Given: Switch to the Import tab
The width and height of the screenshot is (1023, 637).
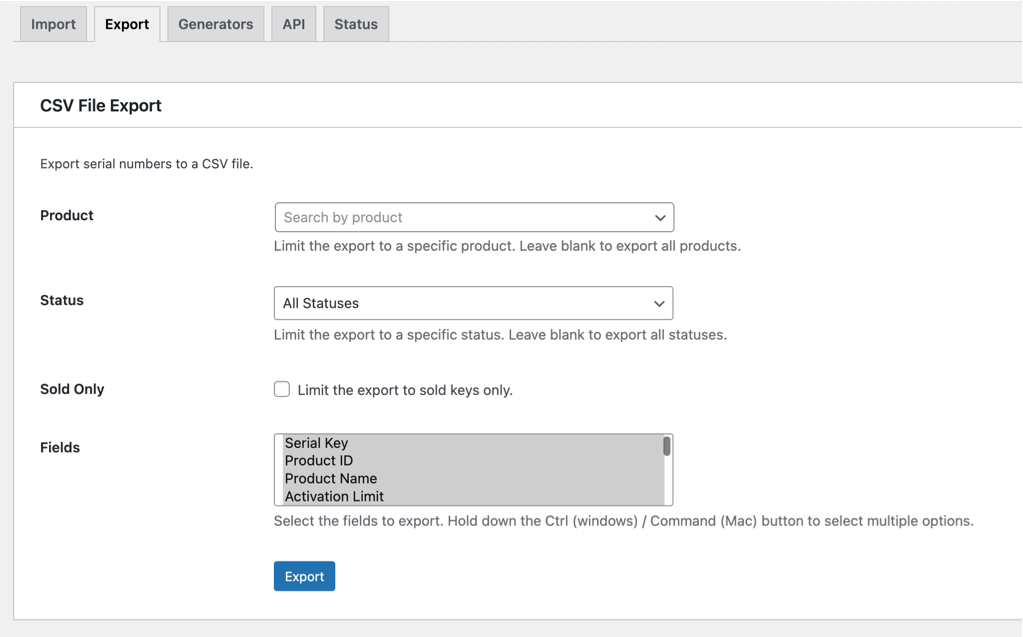Looking at the screenshot, I should [53, 24].
